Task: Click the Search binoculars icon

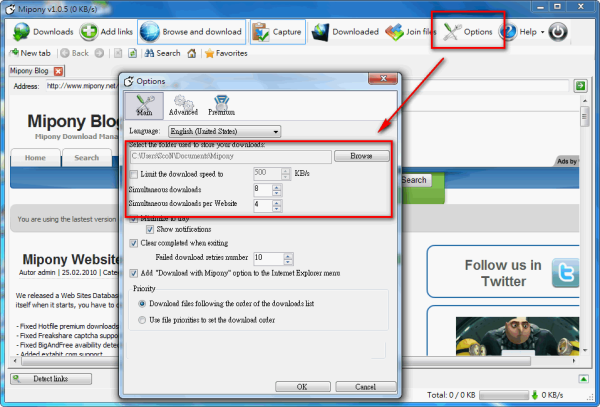Action: point(149,53)
